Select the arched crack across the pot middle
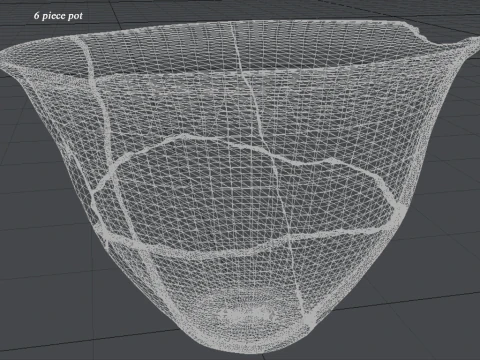 253,152
